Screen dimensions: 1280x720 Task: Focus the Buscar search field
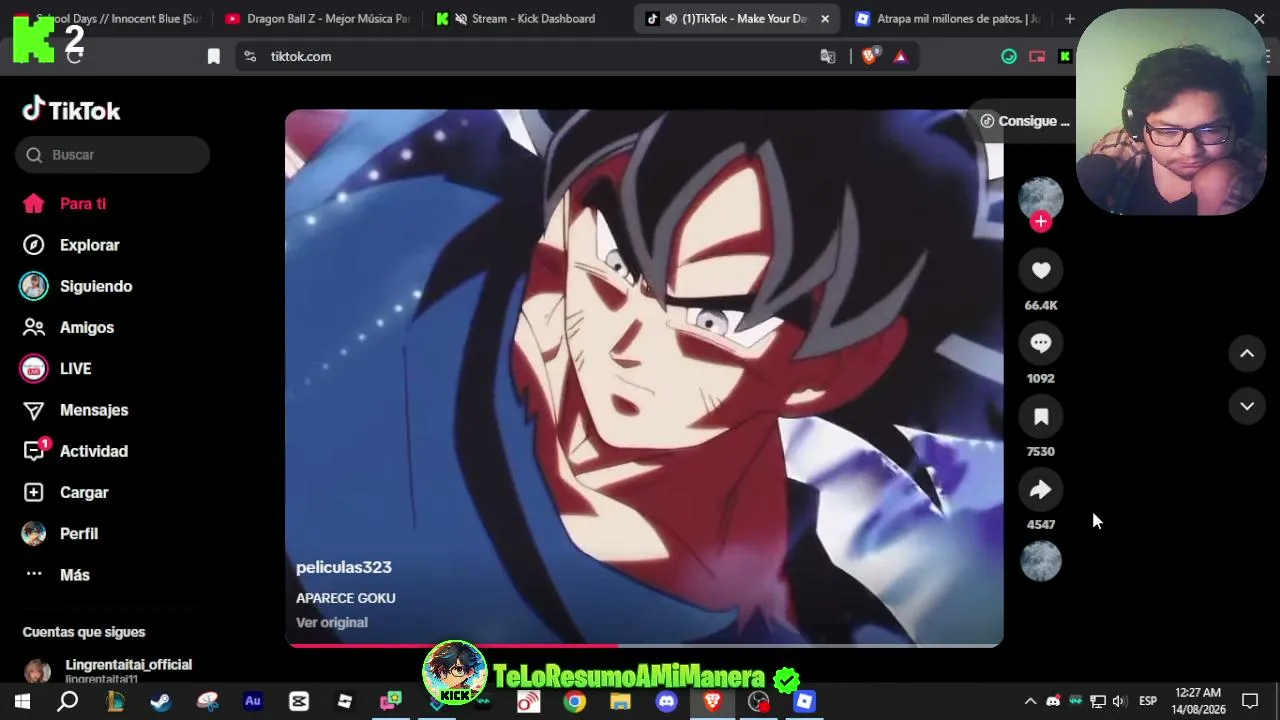112,155
